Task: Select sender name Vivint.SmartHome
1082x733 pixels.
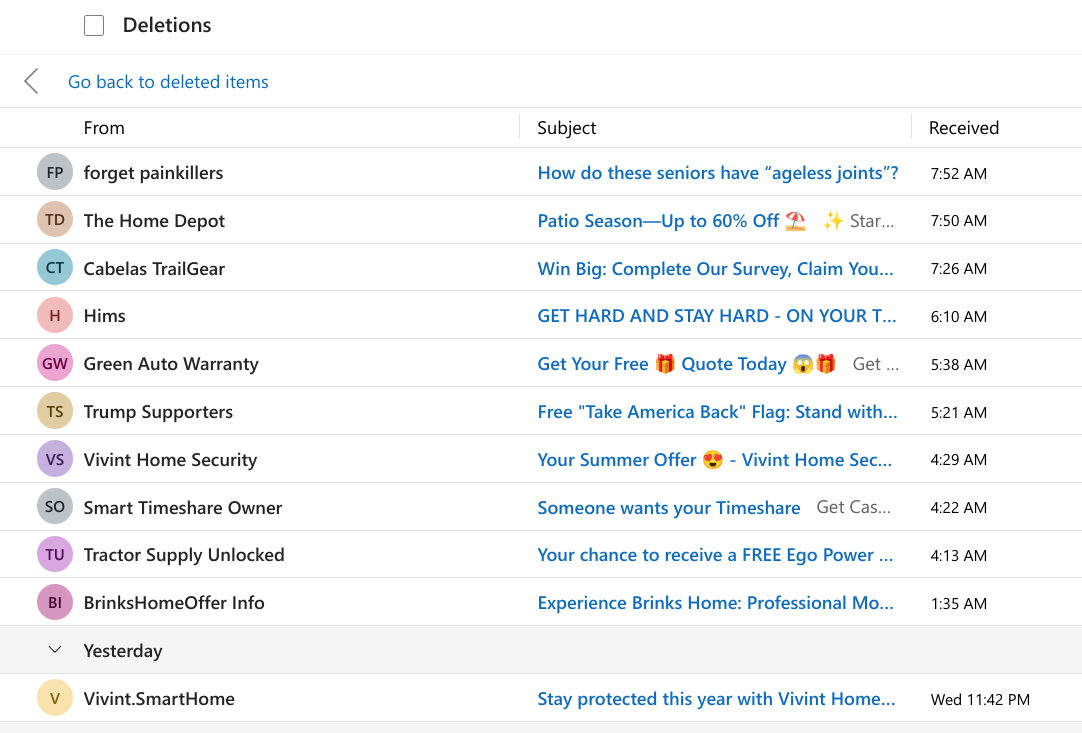Action: coord(159,698)
